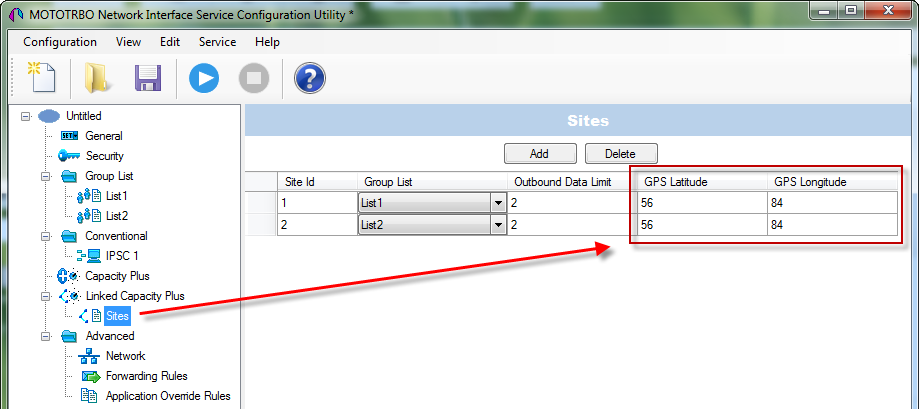Screen dimensions: 919x409
Task: Select List2 under Group List
Action: point(117,216)
